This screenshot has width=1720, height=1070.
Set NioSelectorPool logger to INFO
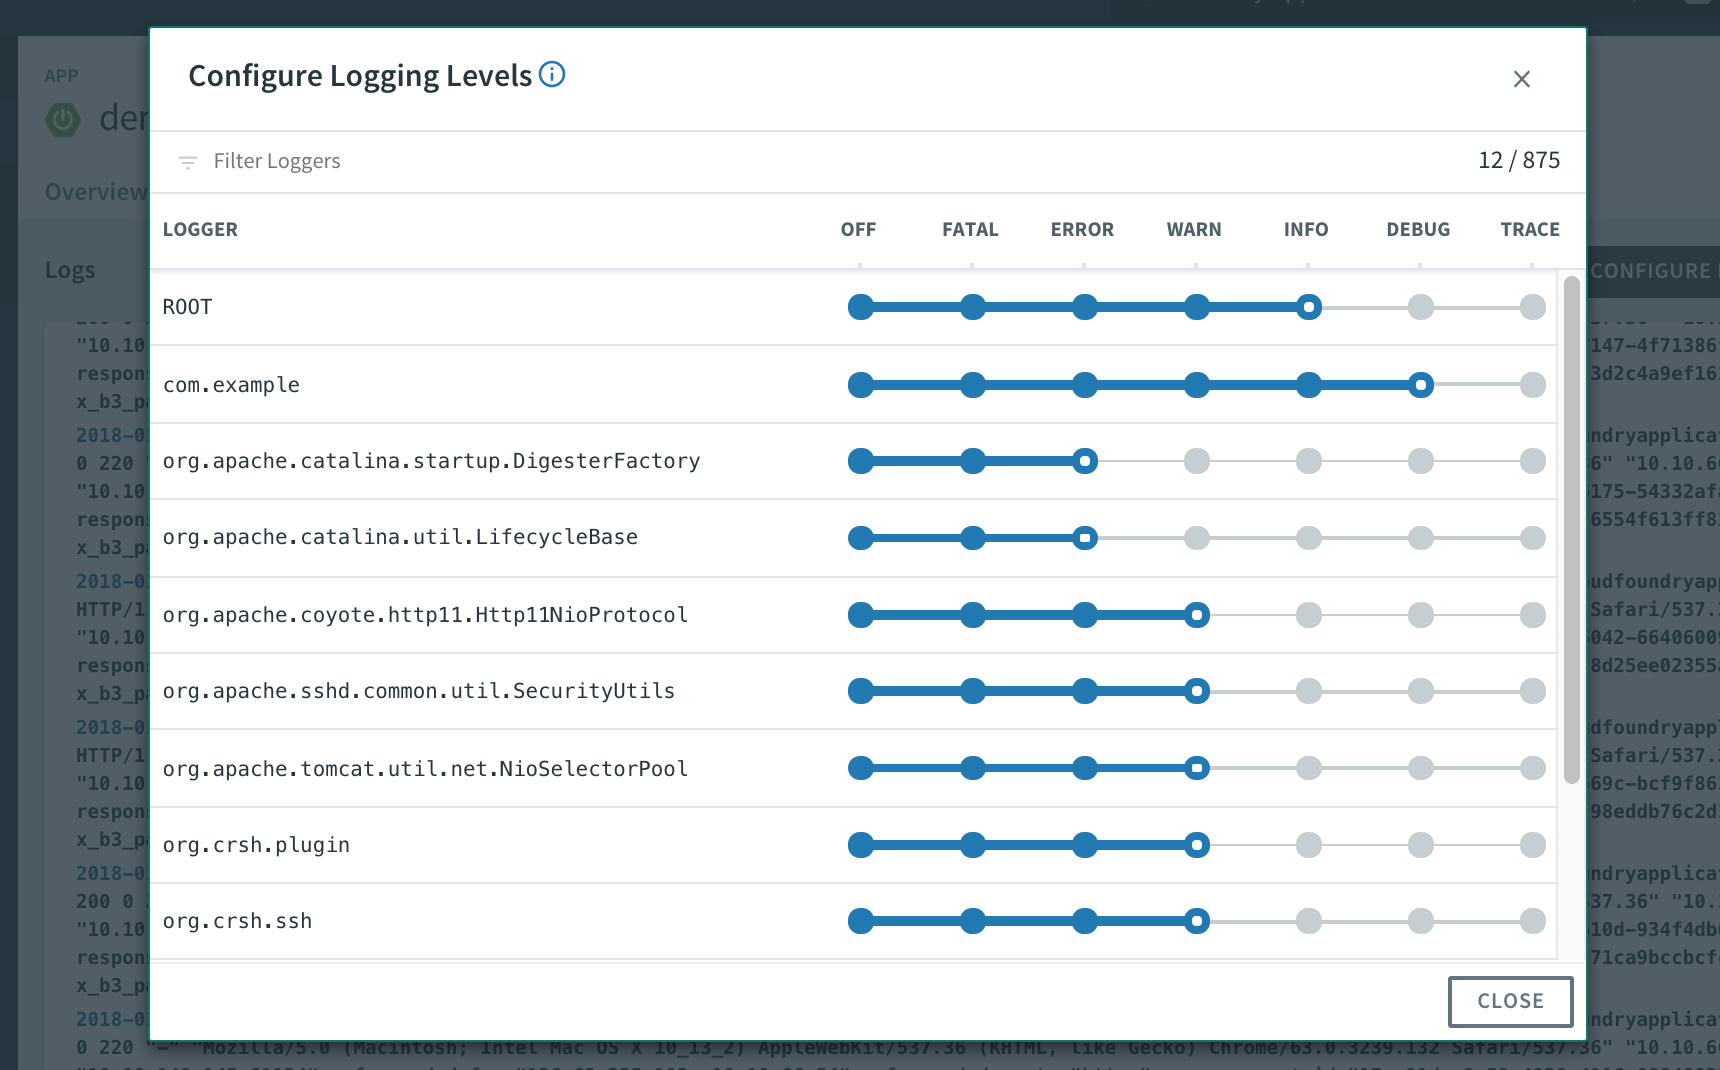click(x=1309, y=768)
